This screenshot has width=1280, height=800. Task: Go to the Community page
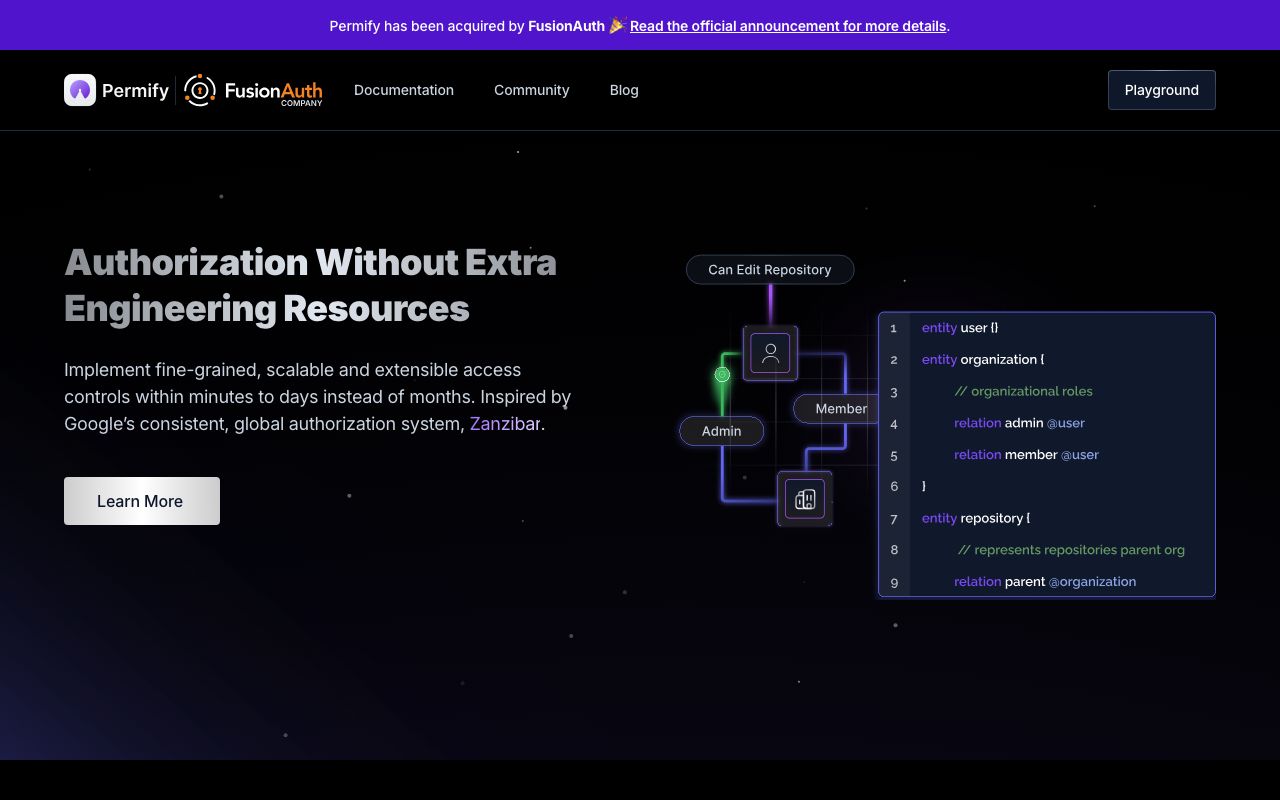pyautogui.click(x=532, y=90)
